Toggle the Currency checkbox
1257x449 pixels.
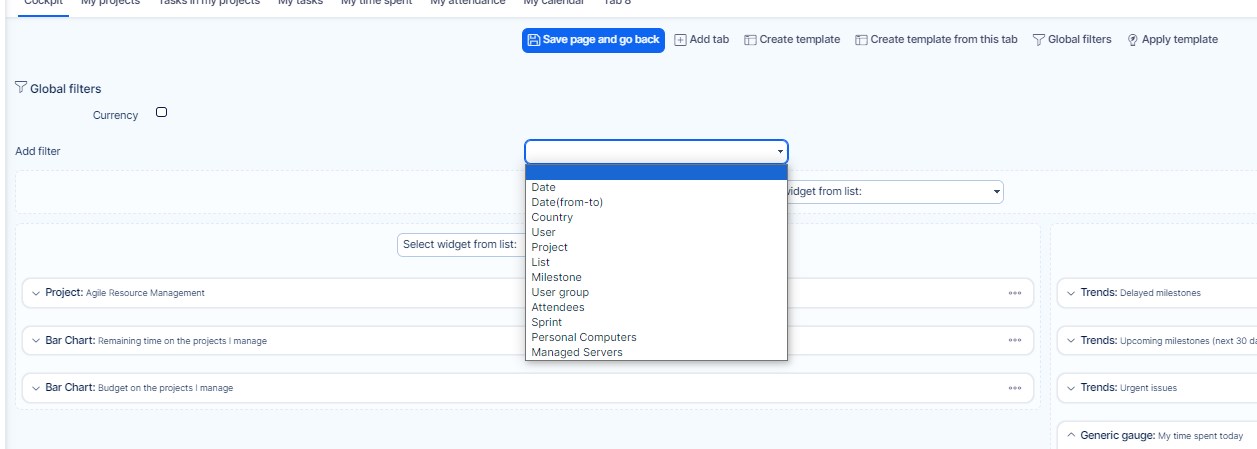[x=162, y=113]
